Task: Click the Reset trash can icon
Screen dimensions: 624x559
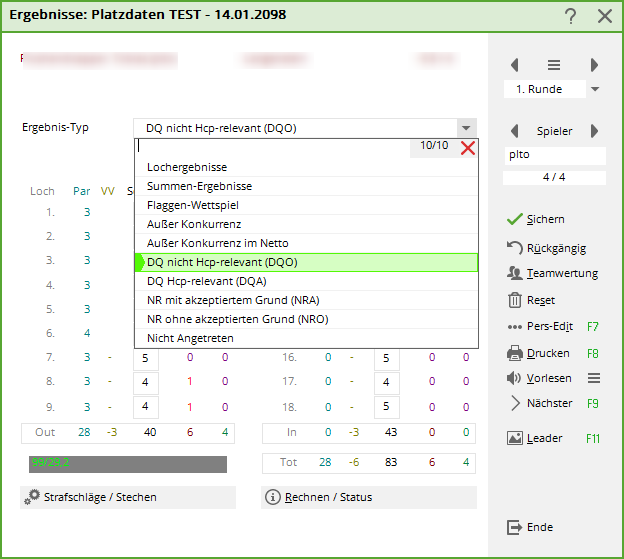Action: point(515,300)
